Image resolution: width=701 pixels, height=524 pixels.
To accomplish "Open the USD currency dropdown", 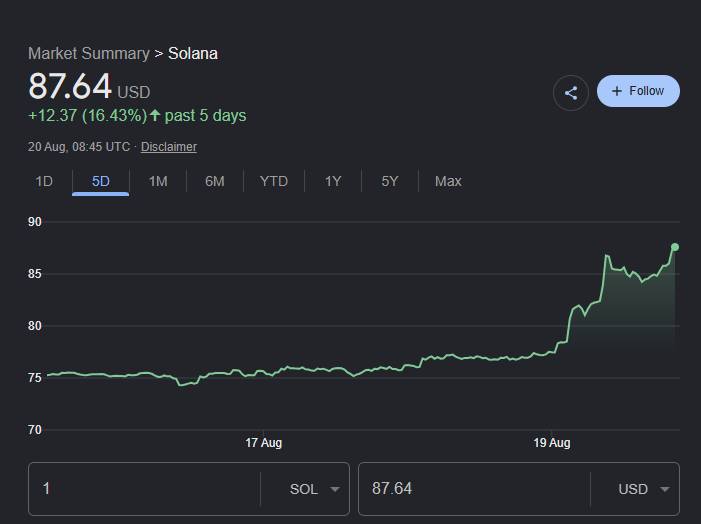I will pyautogui.click(x=644, y=489).
